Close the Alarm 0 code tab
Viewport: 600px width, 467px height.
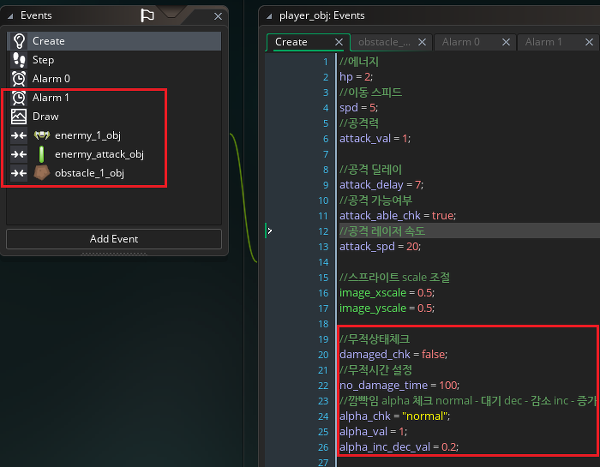pos(506,42)
